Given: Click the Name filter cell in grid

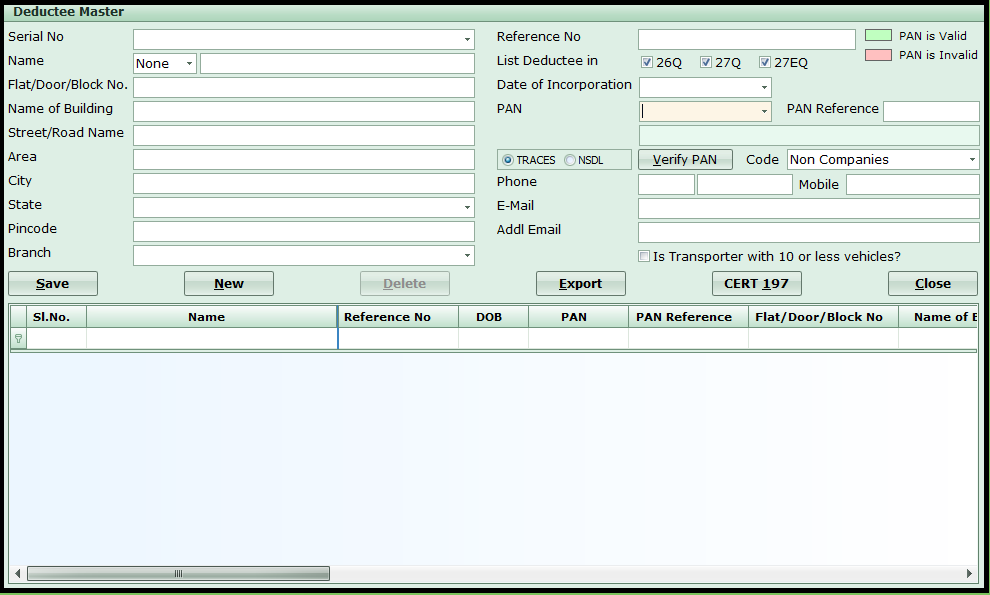Looking at the screenshot, I should (x=212, y=339).
